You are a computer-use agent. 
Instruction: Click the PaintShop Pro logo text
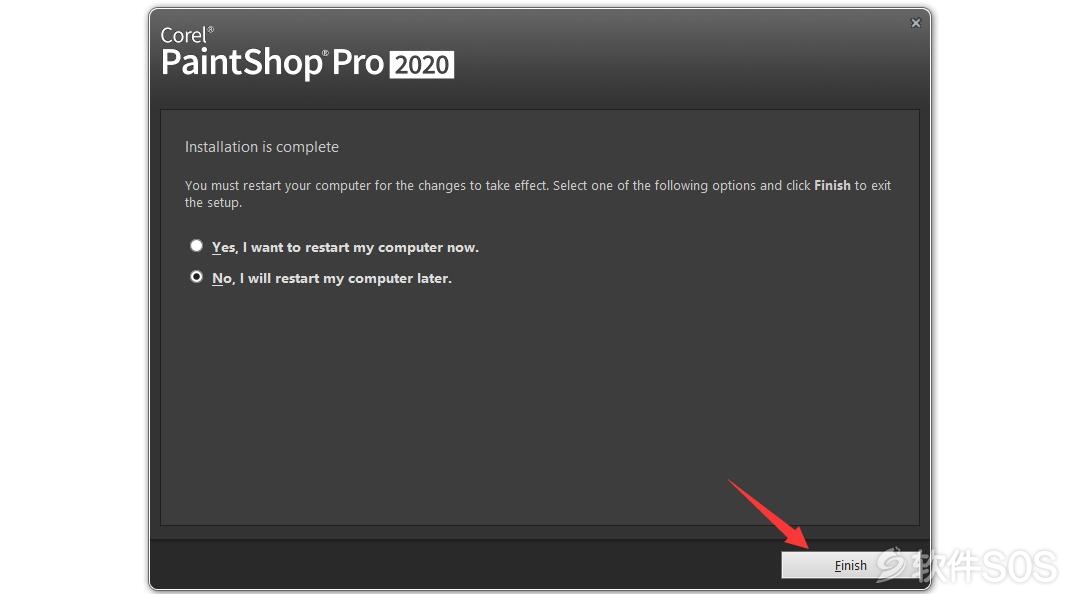pos(272,62)
